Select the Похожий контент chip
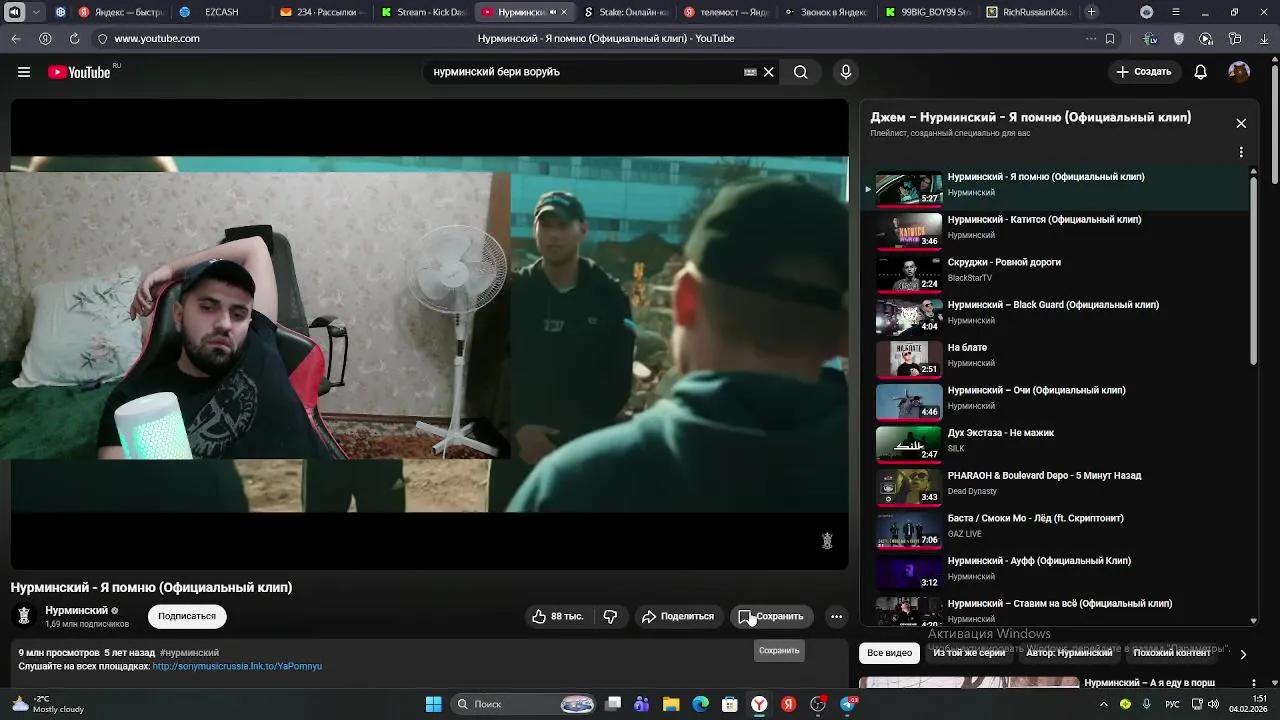The width and height of the screenshot is (1280, 720). 1172,653
